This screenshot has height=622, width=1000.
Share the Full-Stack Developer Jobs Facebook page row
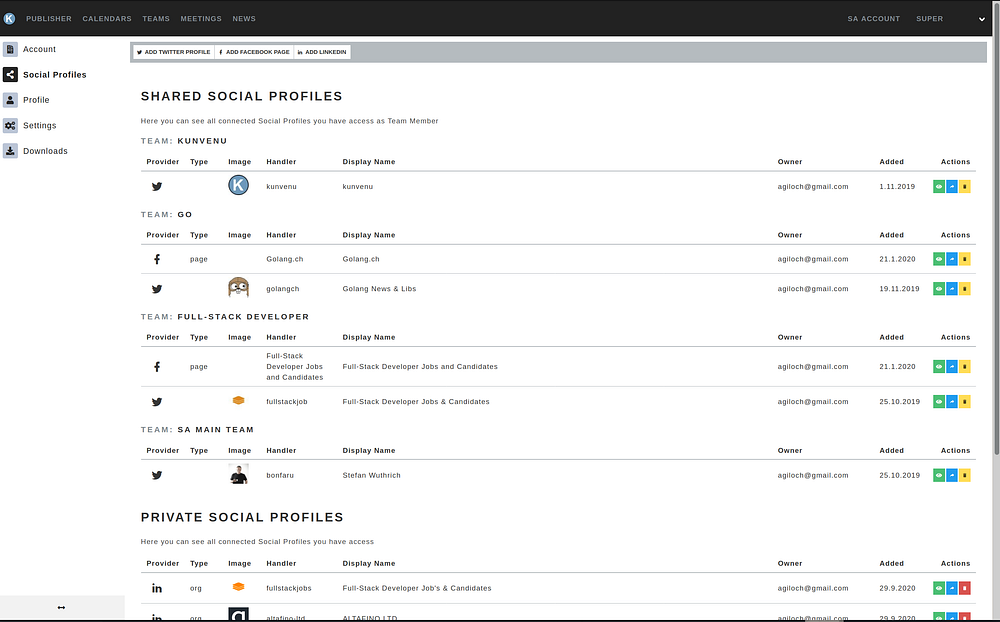pos(952,367)
